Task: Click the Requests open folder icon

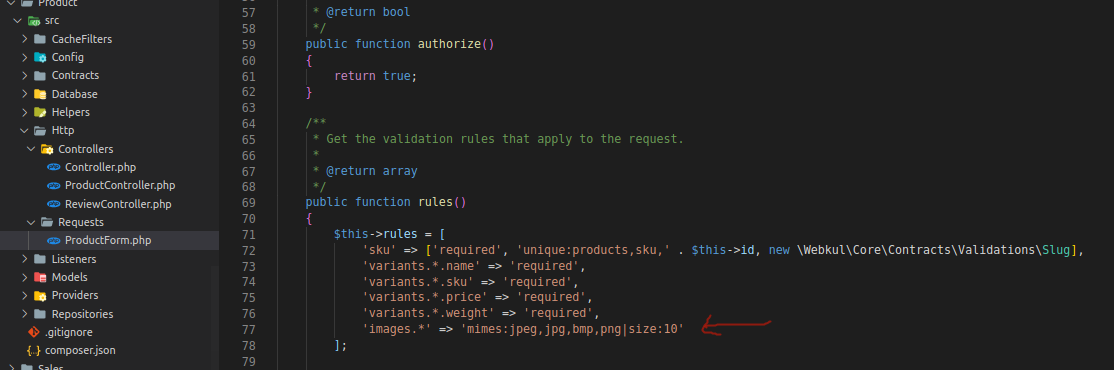Action: coord(47,222)
